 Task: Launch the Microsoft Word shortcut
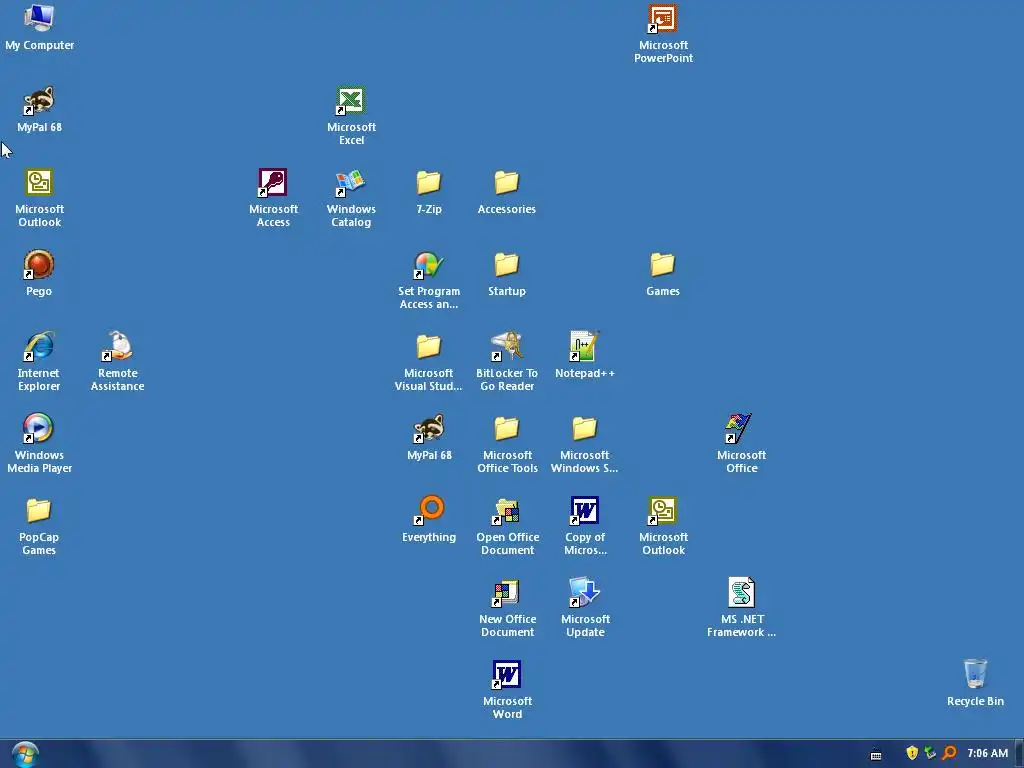(x=507, y=690)
